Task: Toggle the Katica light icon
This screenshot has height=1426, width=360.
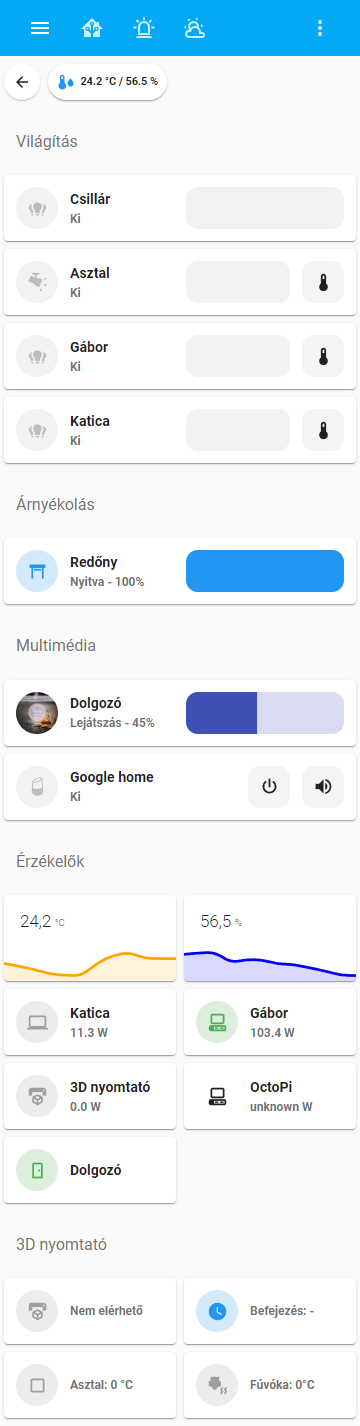Action: [37, 430]
